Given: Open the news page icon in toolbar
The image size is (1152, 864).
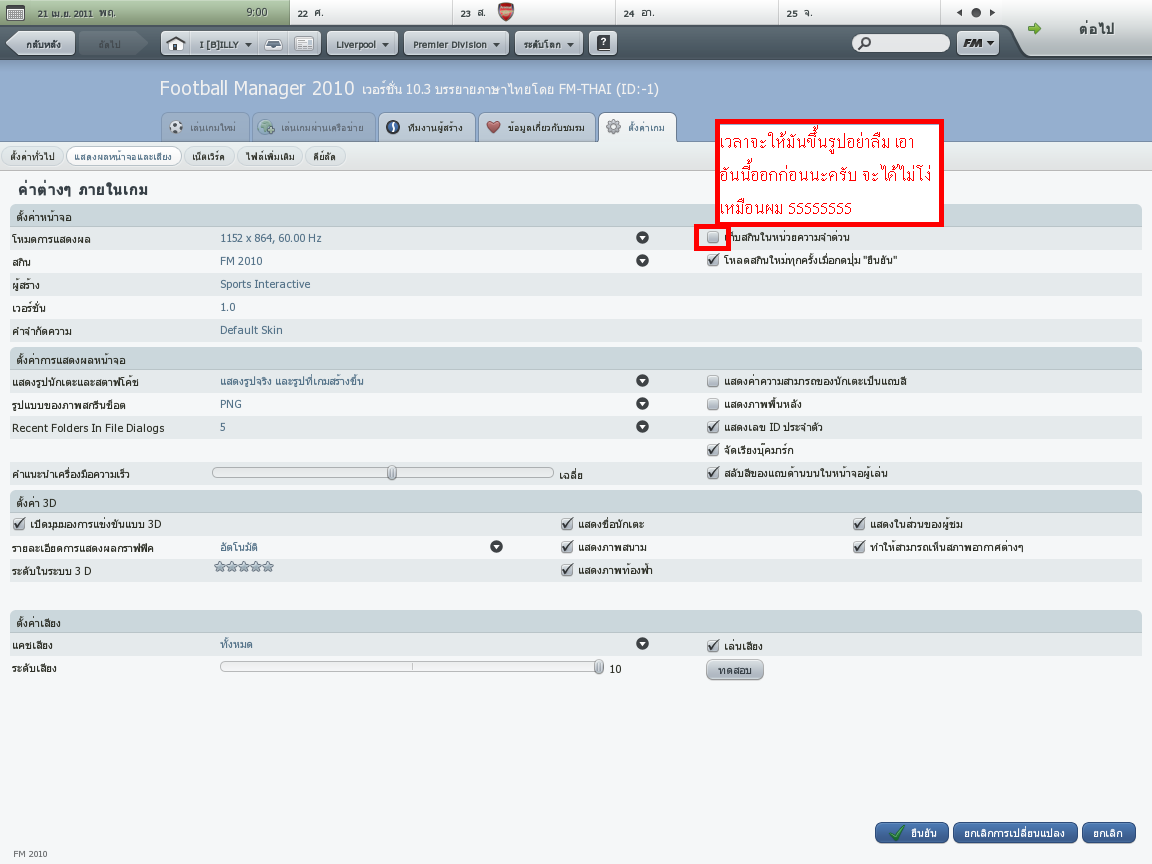Looking at the screenshot, I should point(304,44).
